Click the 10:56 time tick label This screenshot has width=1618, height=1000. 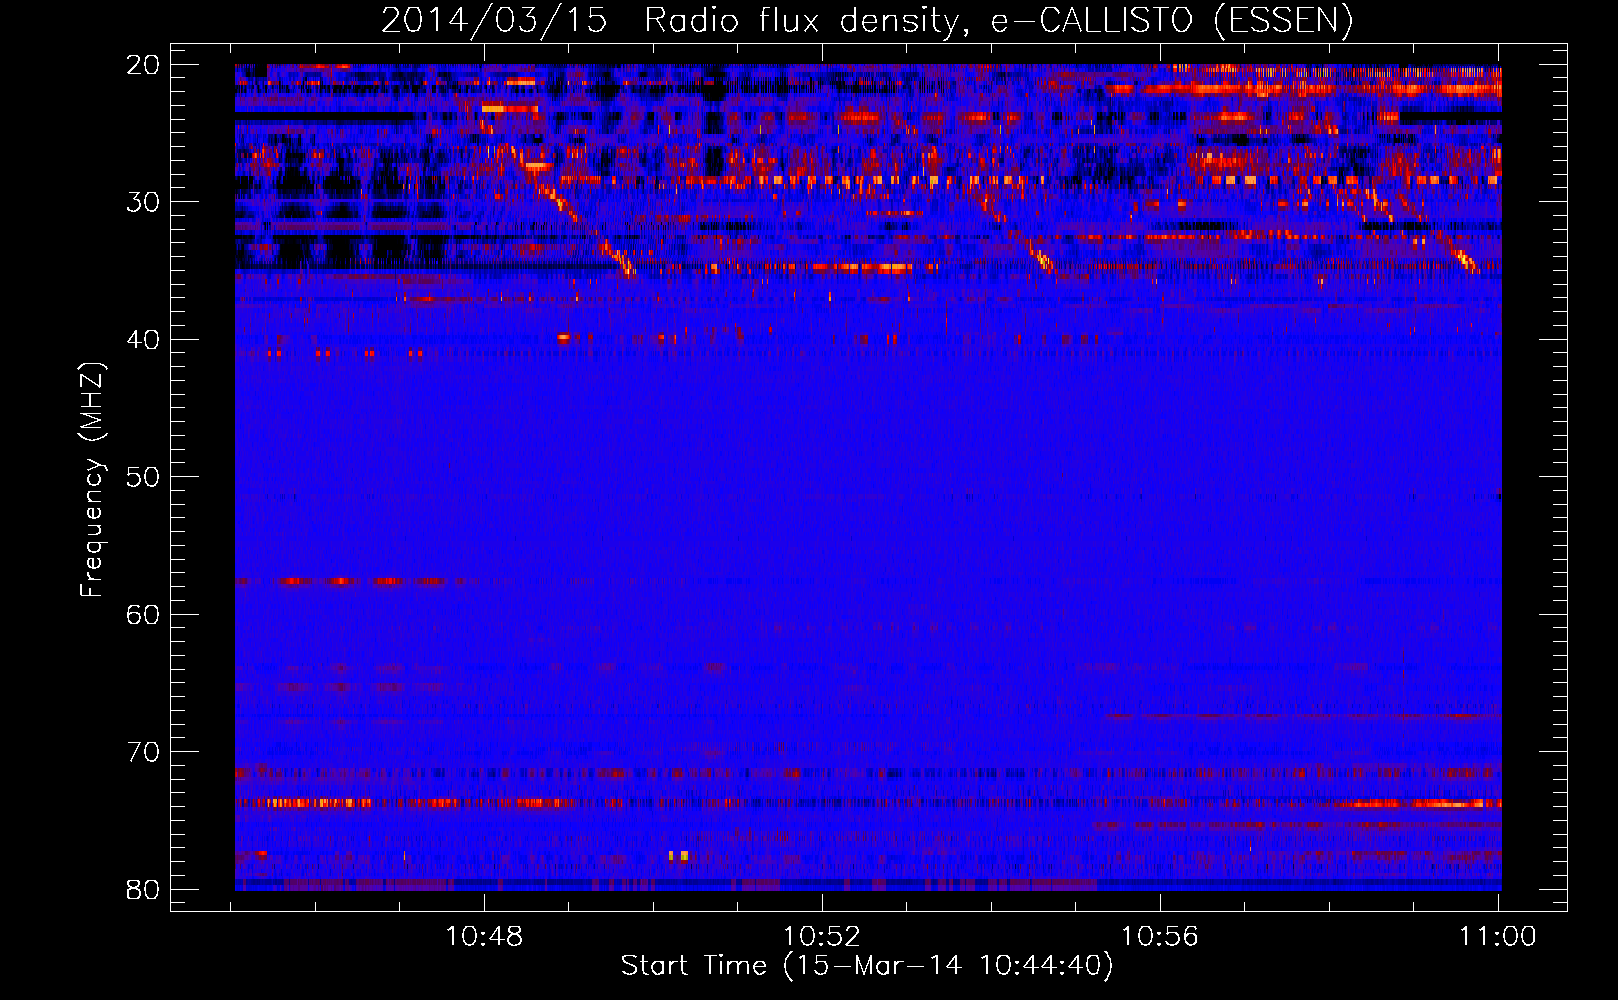pos(1160,937)
